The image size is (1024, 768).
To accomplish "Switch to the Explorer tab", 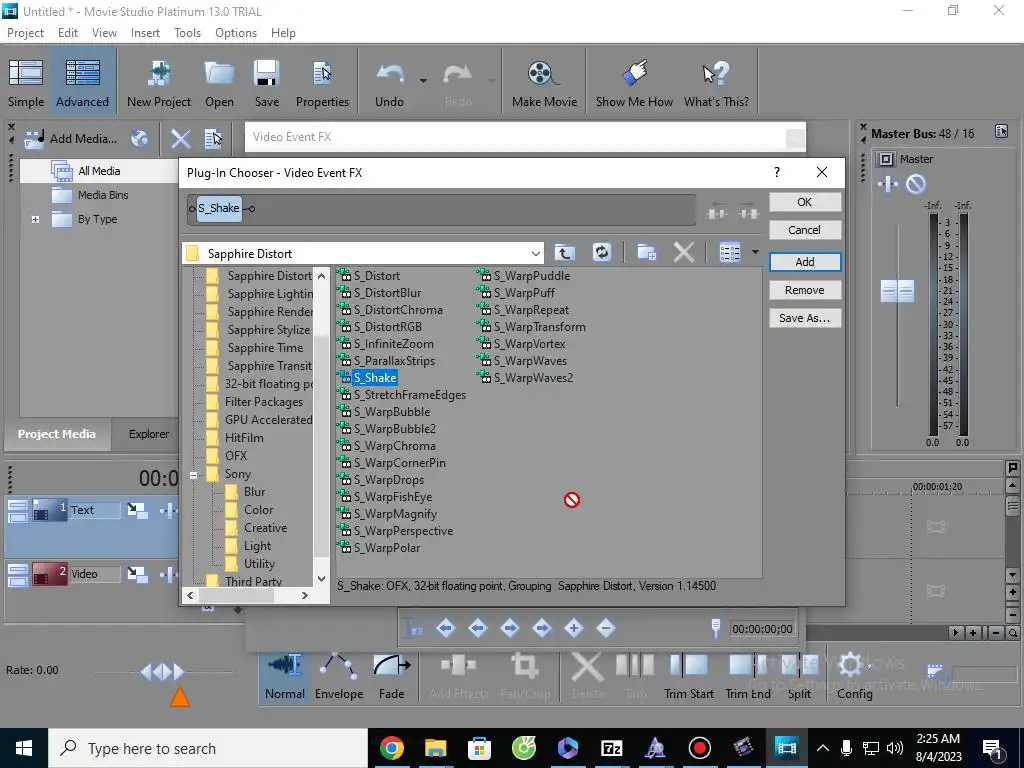I will coord(149,434).
